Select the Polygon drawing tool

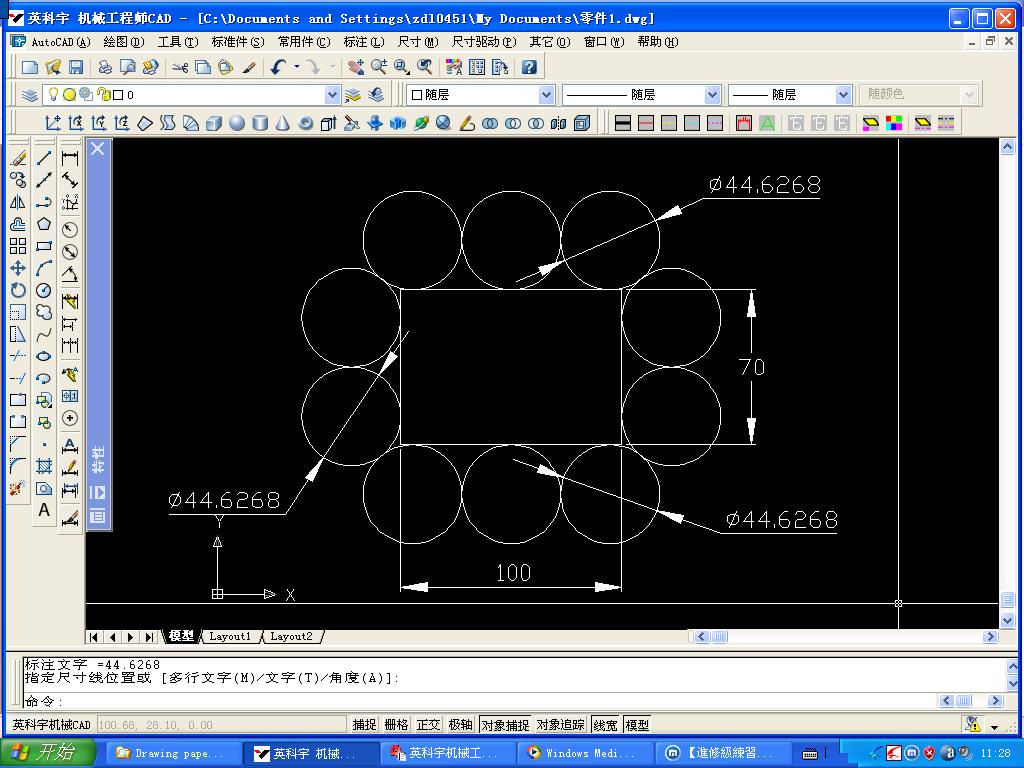tap(44, 224)
